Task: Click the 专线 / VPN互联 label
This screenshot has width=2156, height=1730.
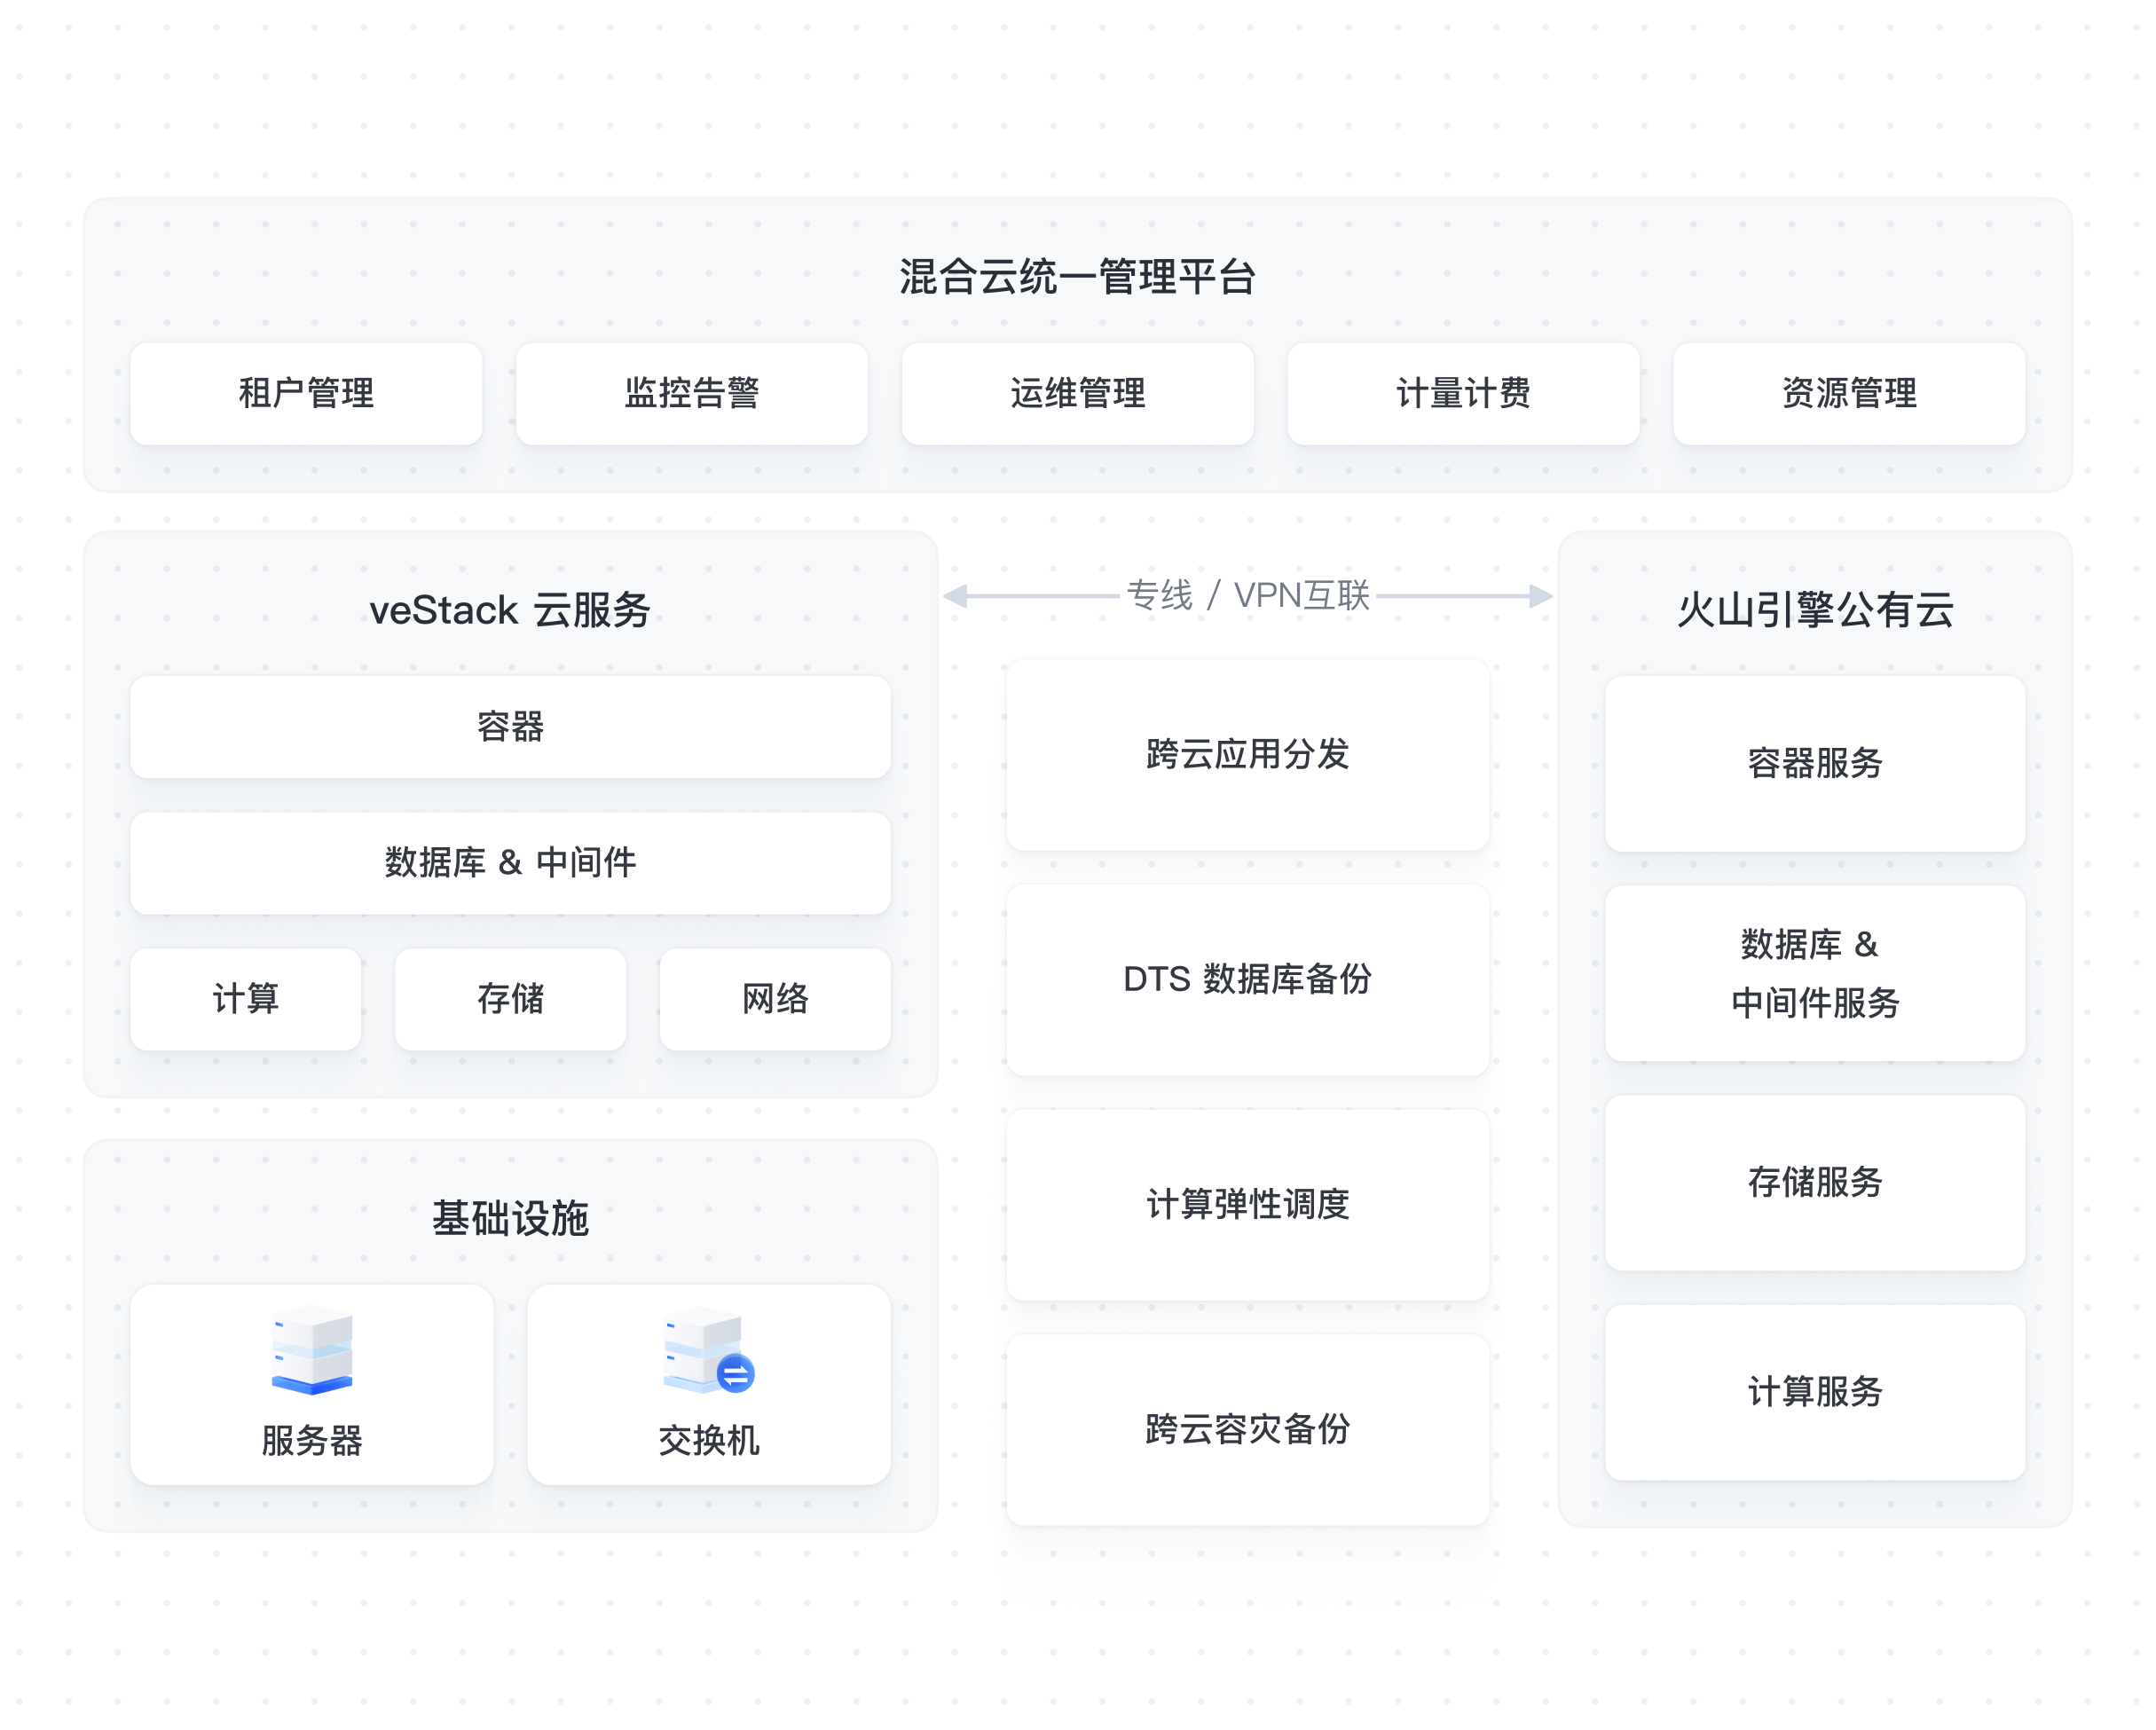Action: [x=1248, y=595]
